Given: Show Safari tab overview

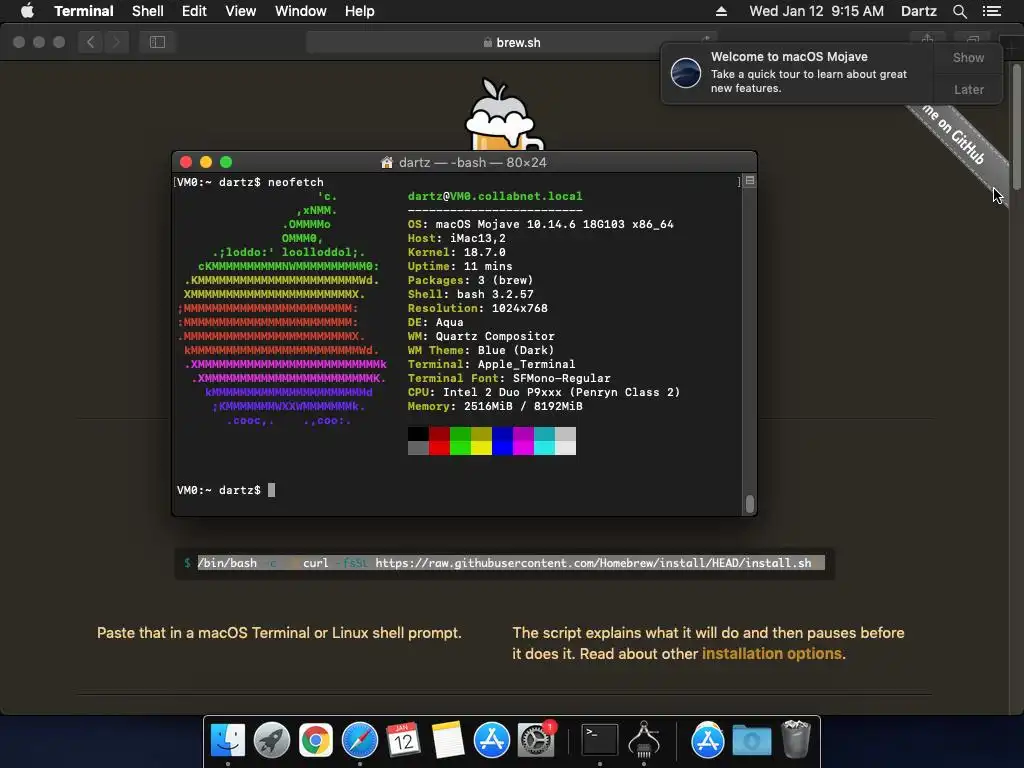Looking at the screenshot, I should [972, 40].
